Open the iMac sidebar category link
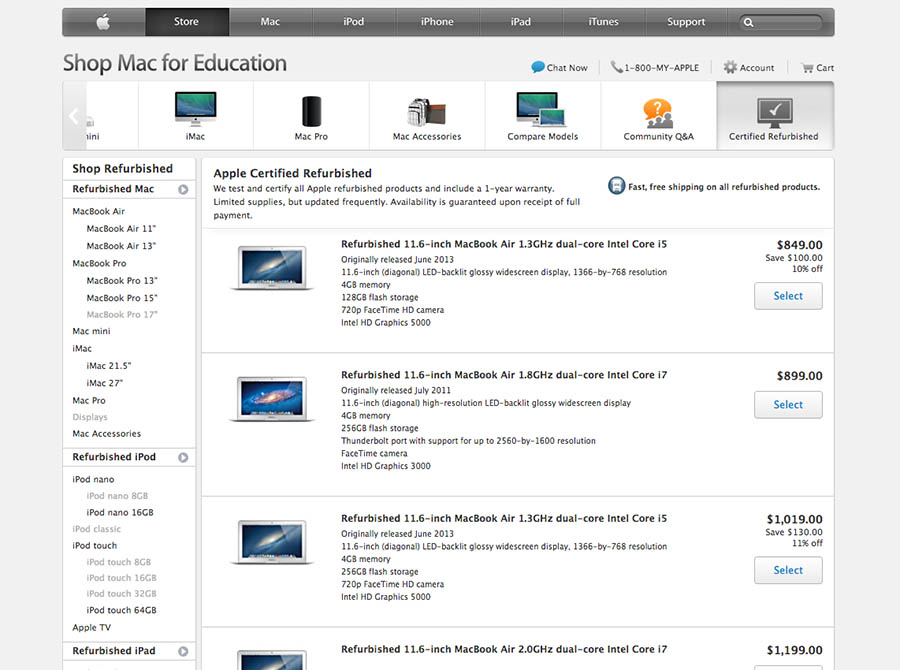This screenshot has height=670, width=900. (x=82, y=348)
